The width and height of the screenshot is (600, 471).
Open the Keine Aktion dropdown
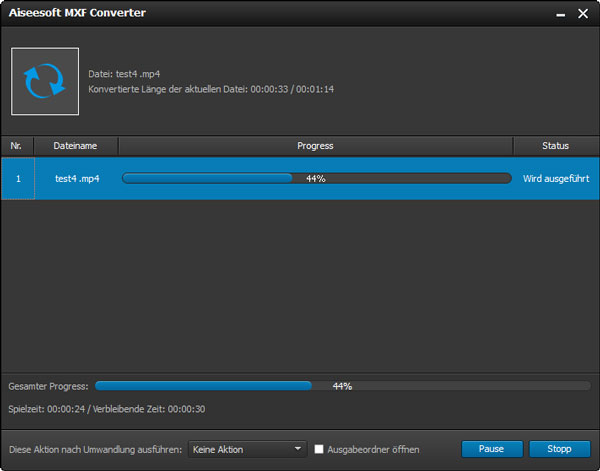(247, 449)
